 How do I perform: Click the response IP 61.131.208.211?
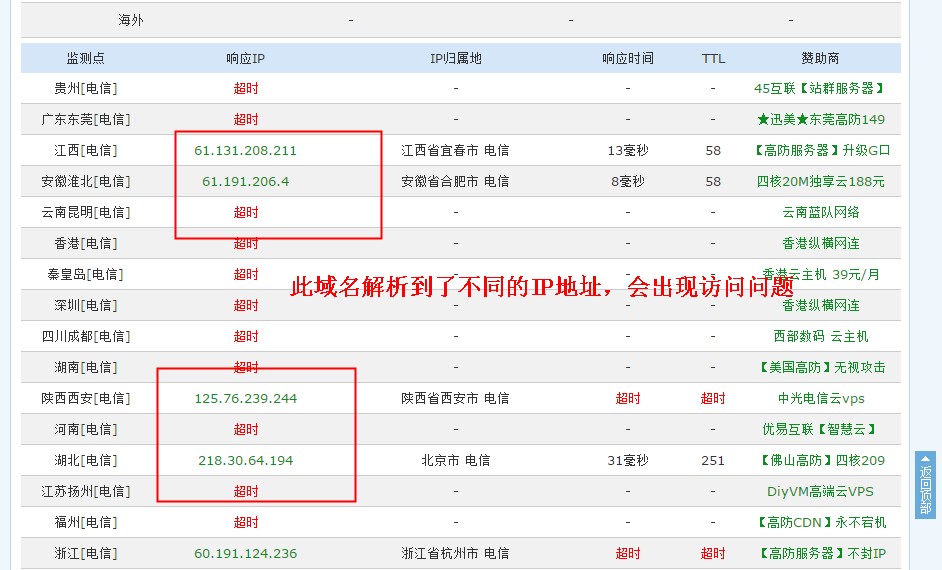coord(245,150)
